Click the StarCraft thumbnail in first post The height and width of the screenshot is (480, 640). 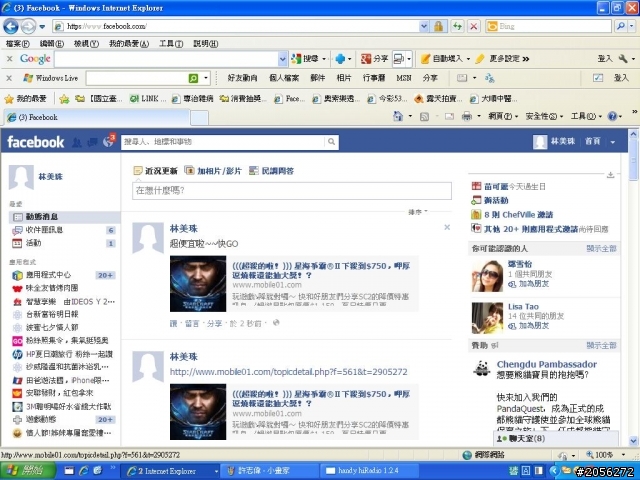[198, 284]
